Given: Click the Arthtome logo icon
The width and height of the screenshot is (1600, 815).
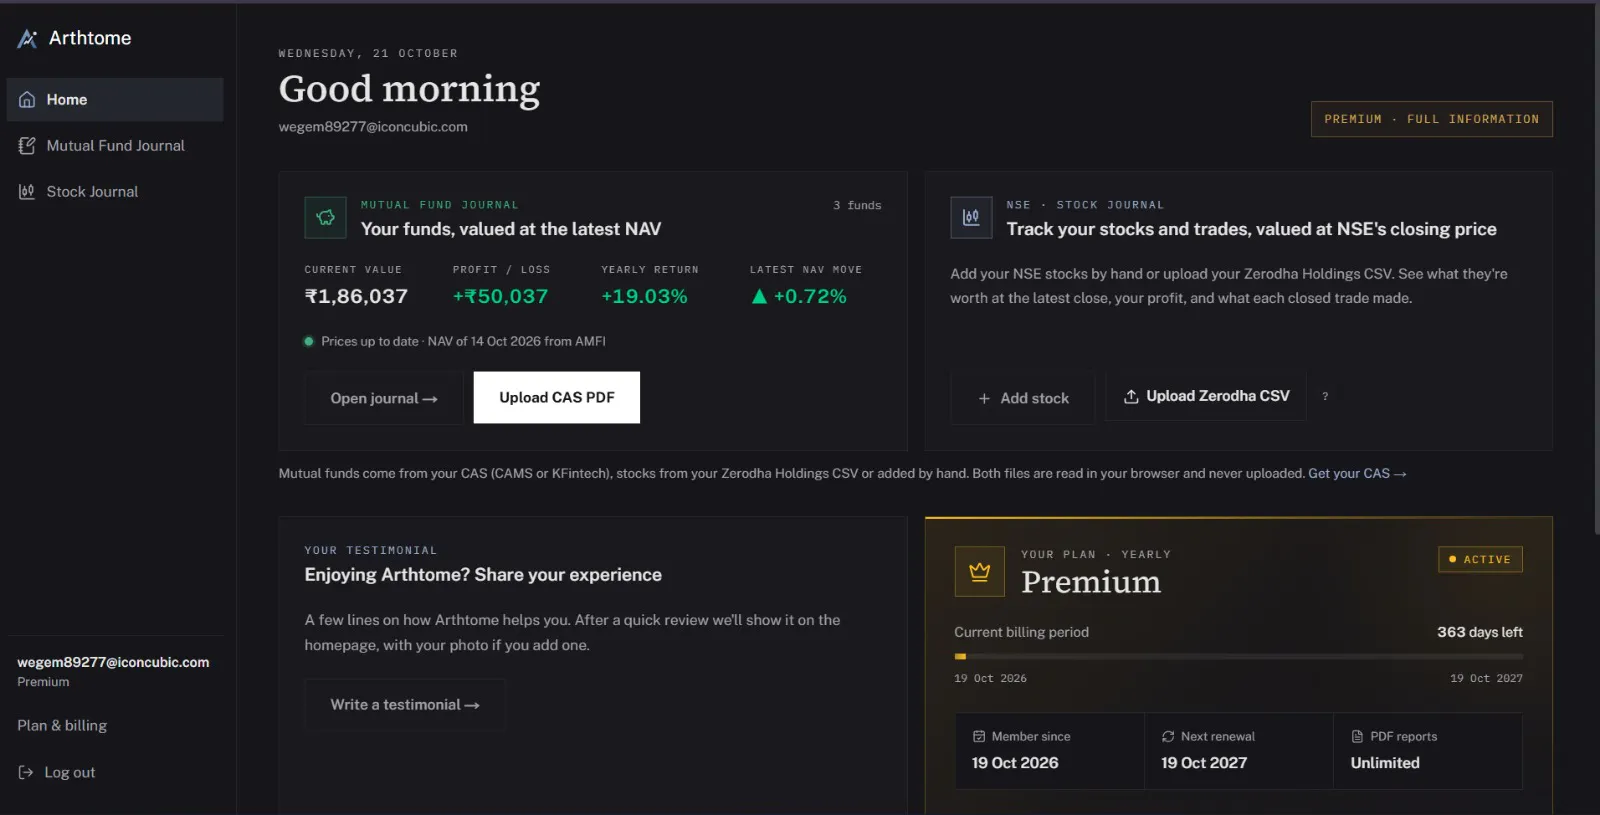Looking at the screenshot, I should 27,38.
